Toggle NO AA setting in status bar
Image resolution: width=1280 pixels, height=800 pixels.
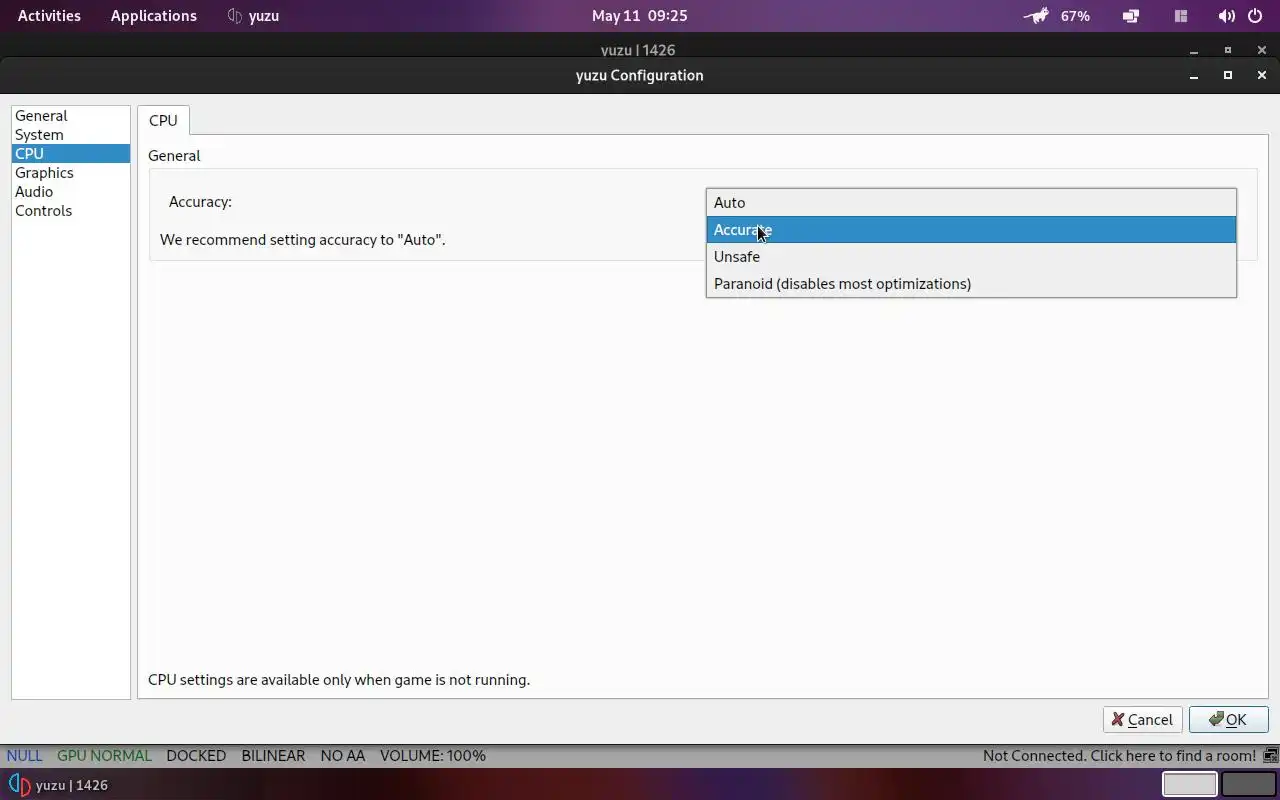tap(342, 756)
